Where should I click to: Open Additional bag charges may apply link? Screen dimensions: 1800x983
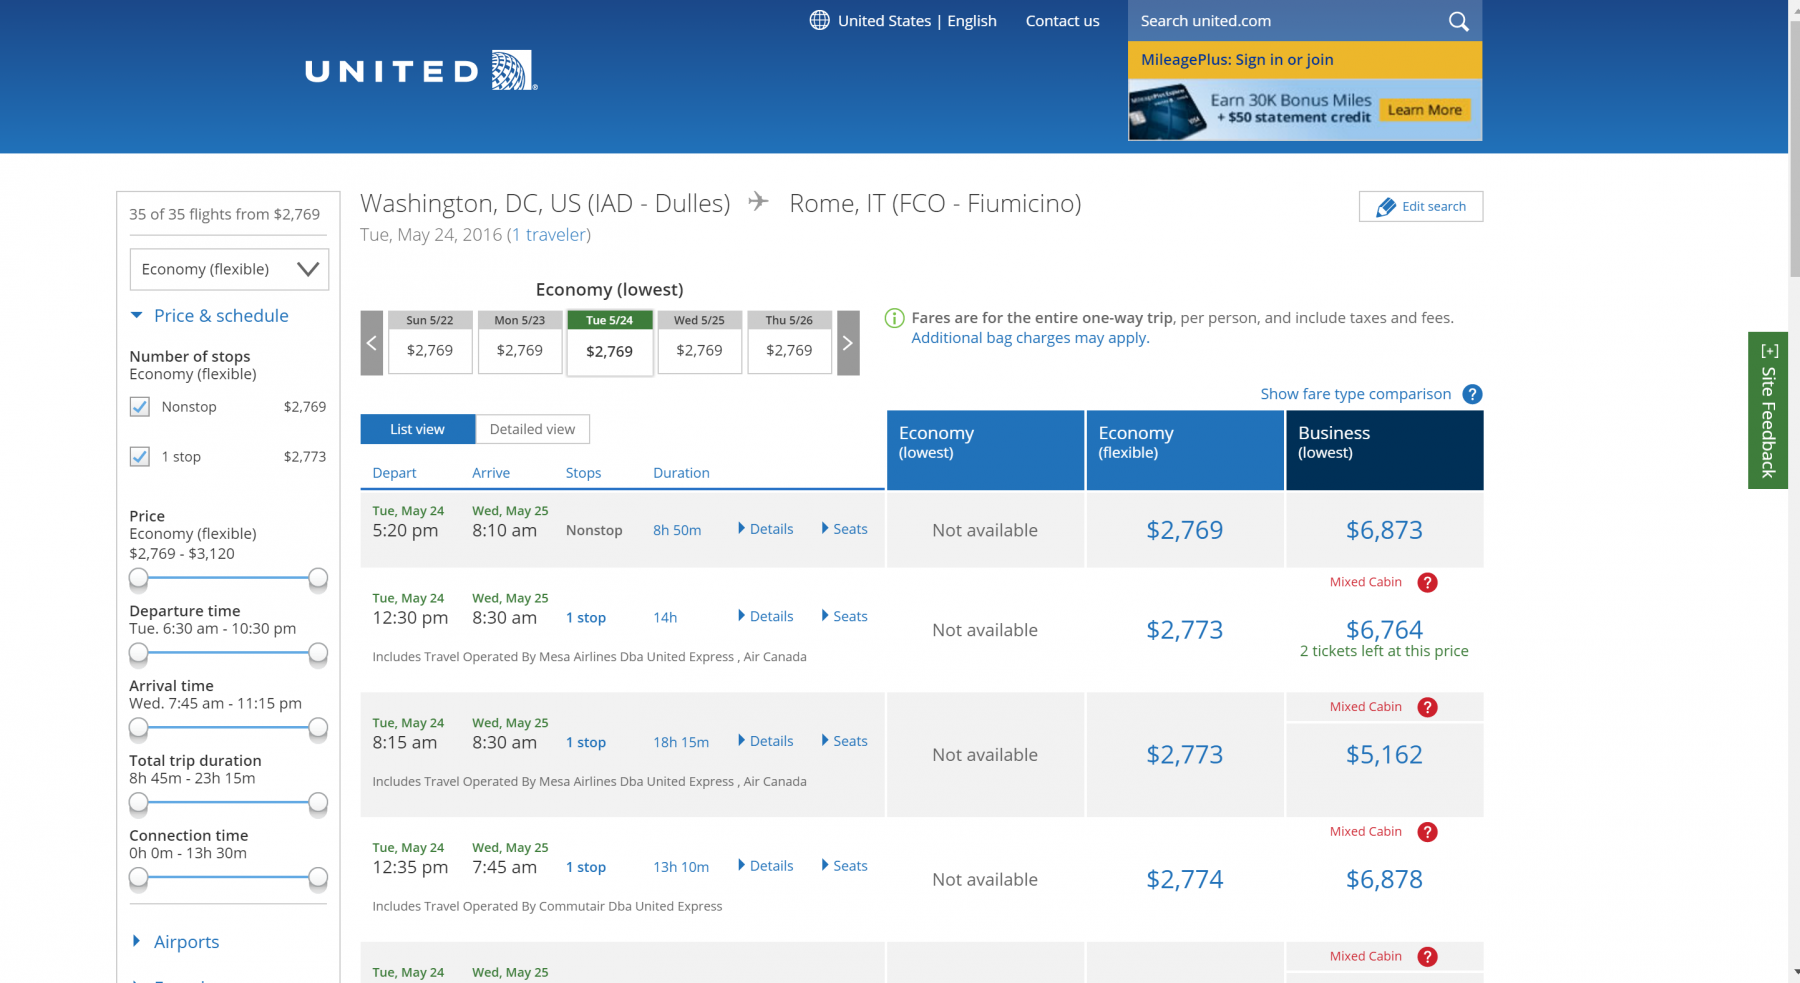(x=1030, y=338)
